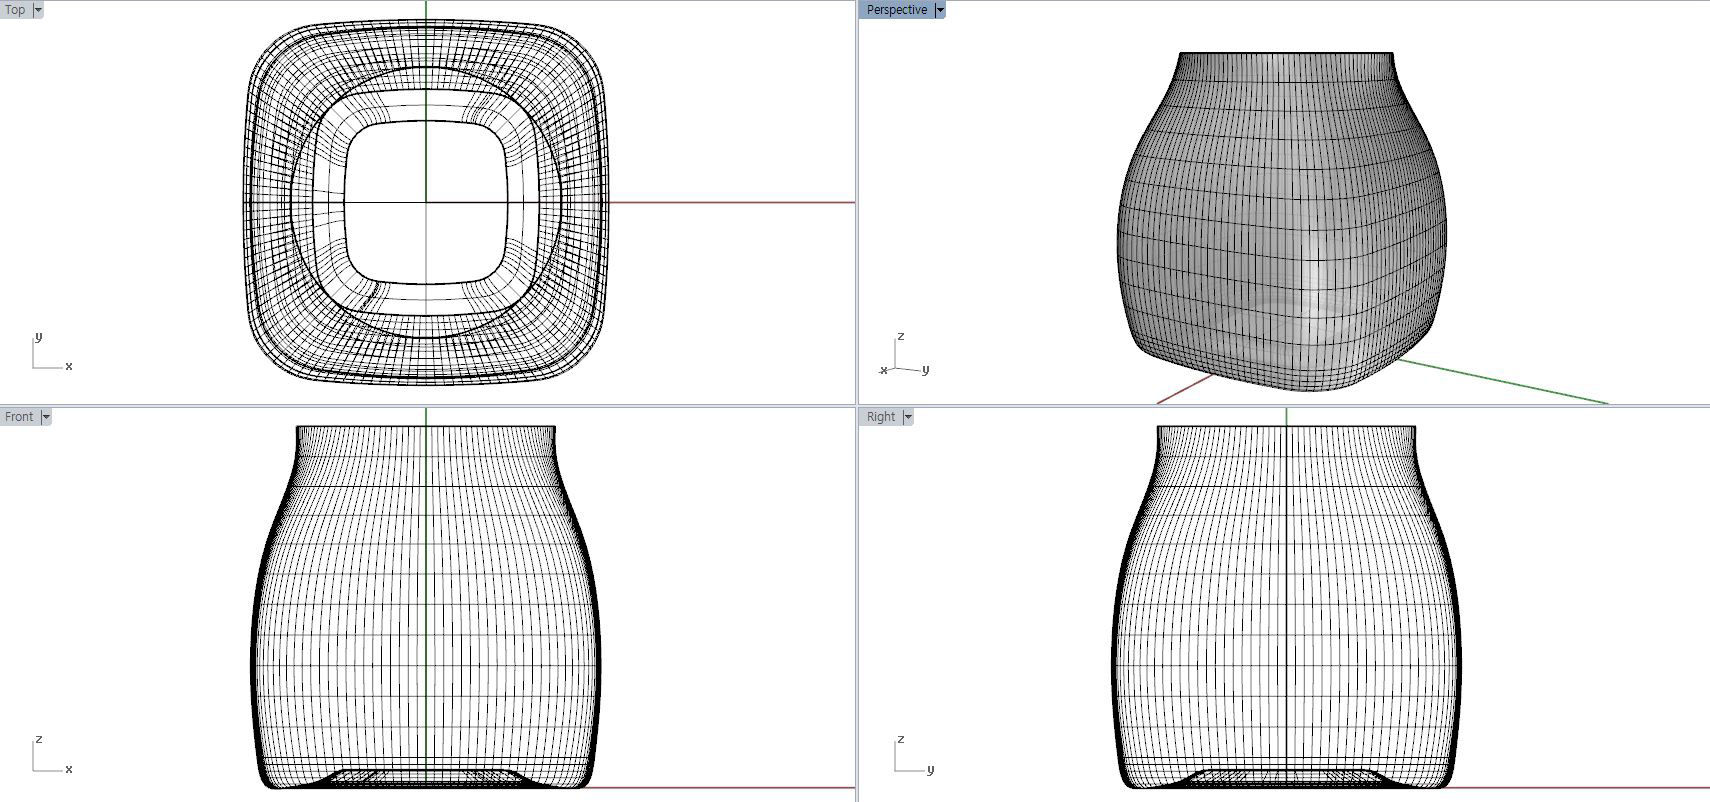Activate the Right viewport title label

pyautogui.click(x=881, y=417)
